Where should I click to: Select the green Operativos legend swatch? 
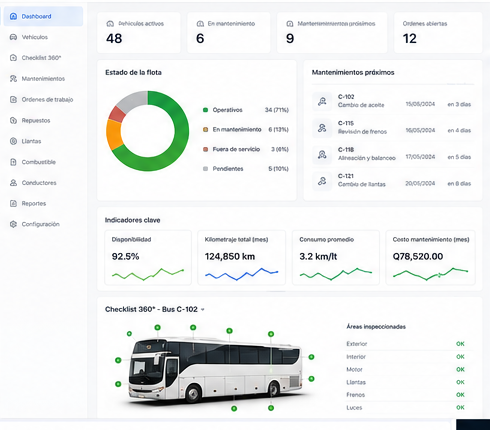click(206, 110)
